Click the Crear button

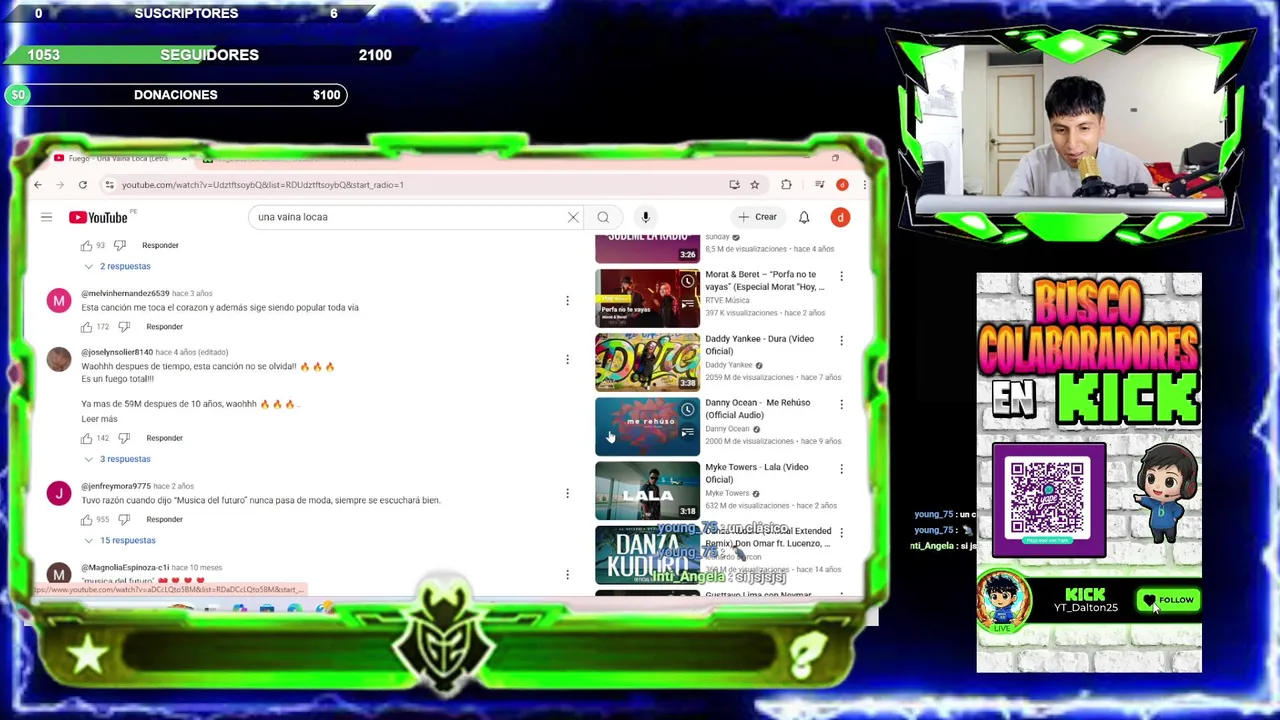pos(757,217)
